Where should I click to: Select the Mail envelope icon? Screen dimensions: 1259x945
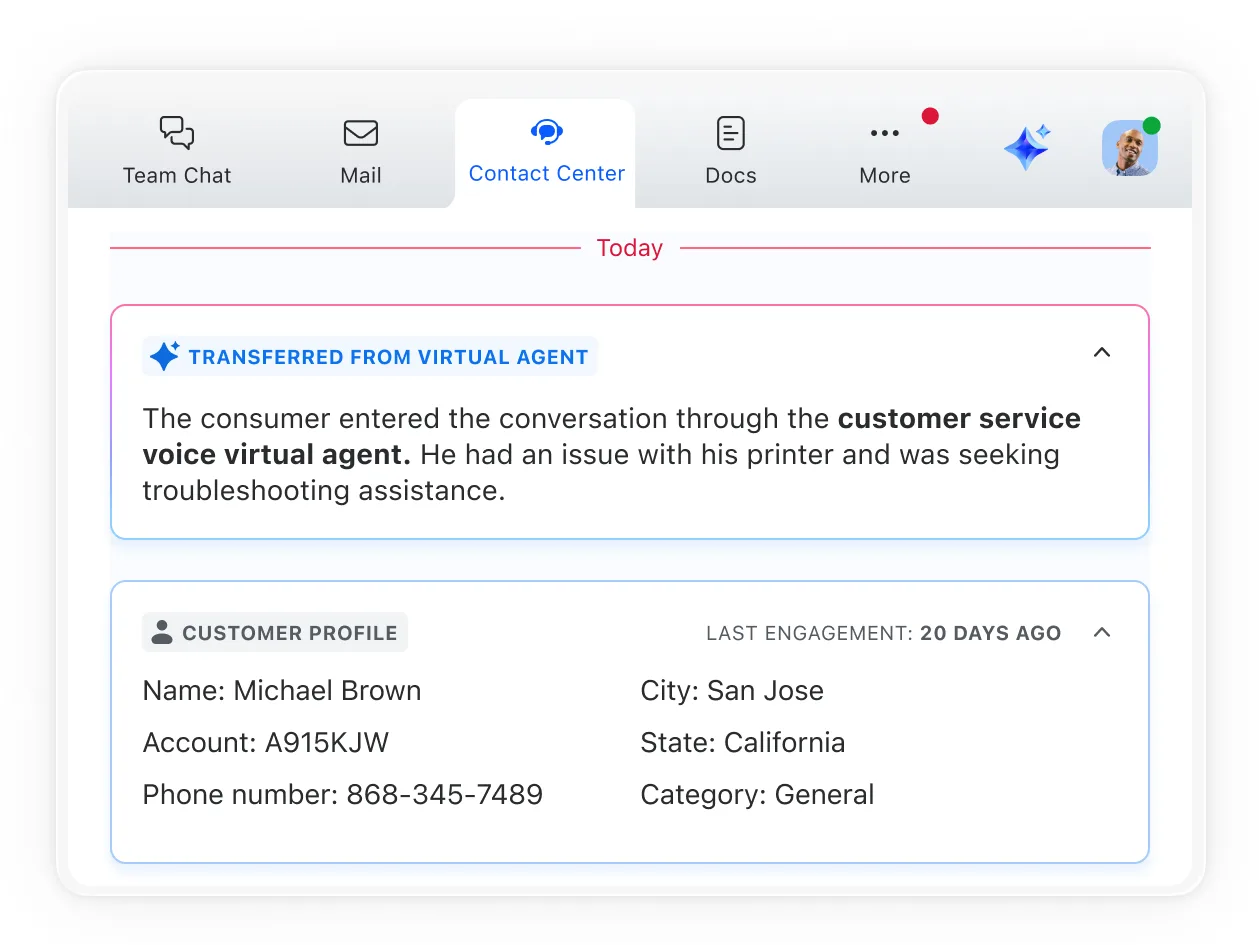point(360,132)
